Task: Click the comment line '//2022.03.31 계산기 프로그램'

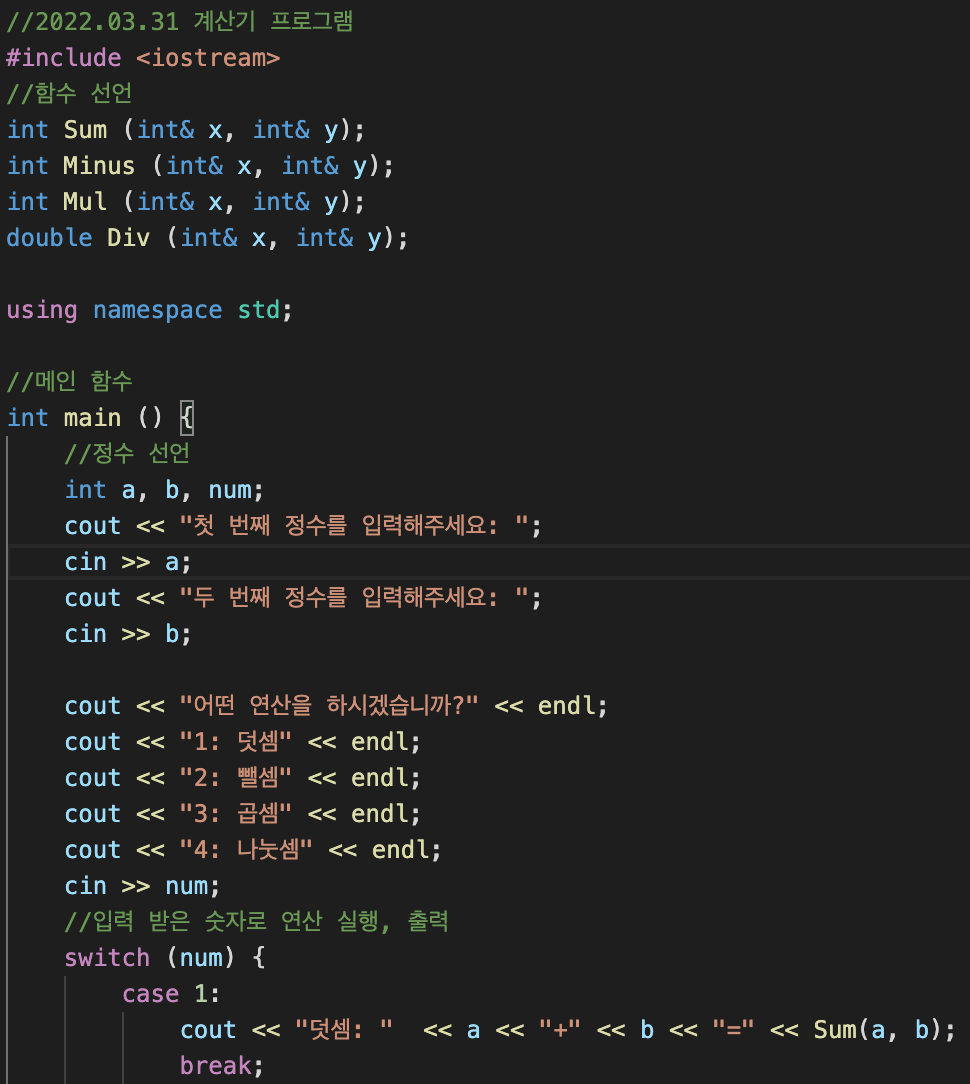Action: point(180,21)
